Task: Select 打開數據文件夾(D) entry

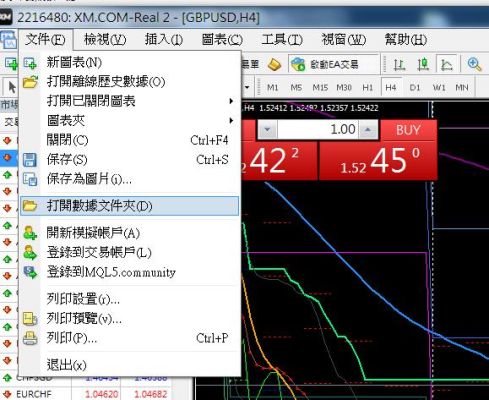Action: click(130, 206)
